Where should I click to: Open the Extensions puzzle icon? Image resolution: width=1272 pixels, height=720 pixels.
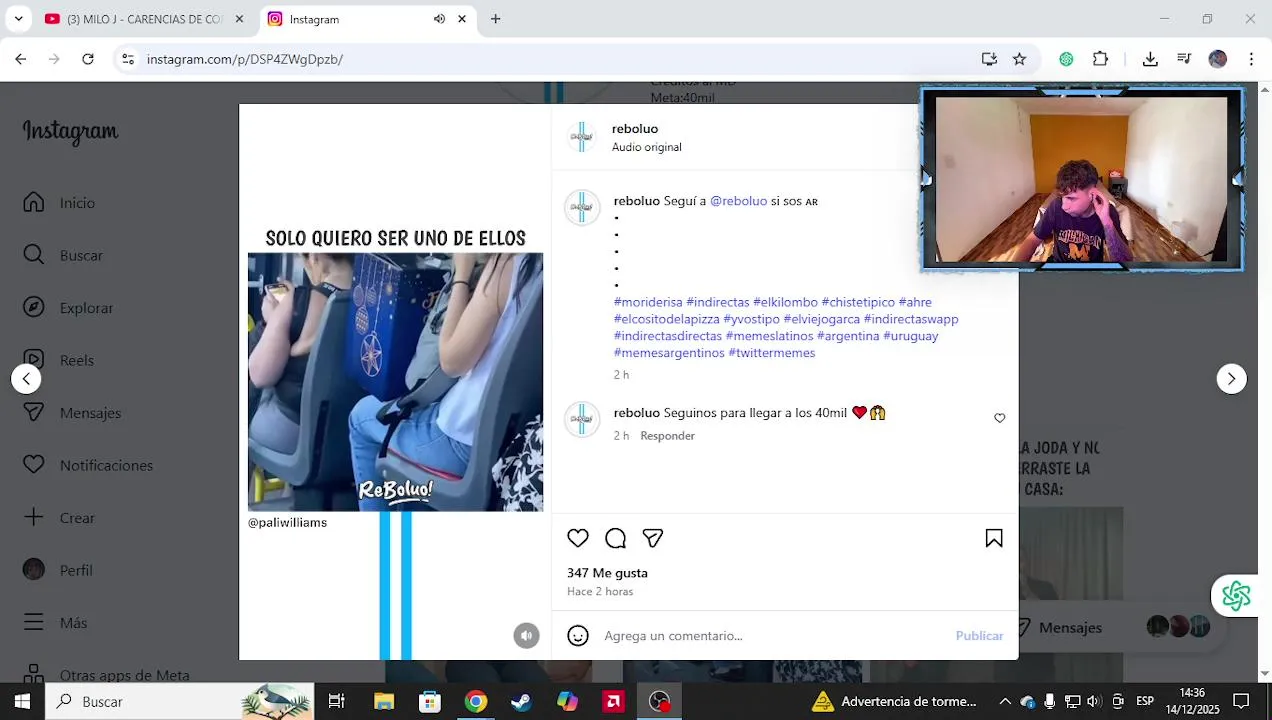pos(1100,59)
